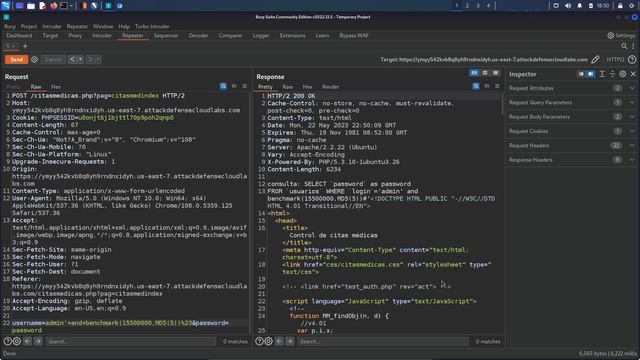Open the history dropdown beside the back arrow
640x360 pixels.
(80, 60)
